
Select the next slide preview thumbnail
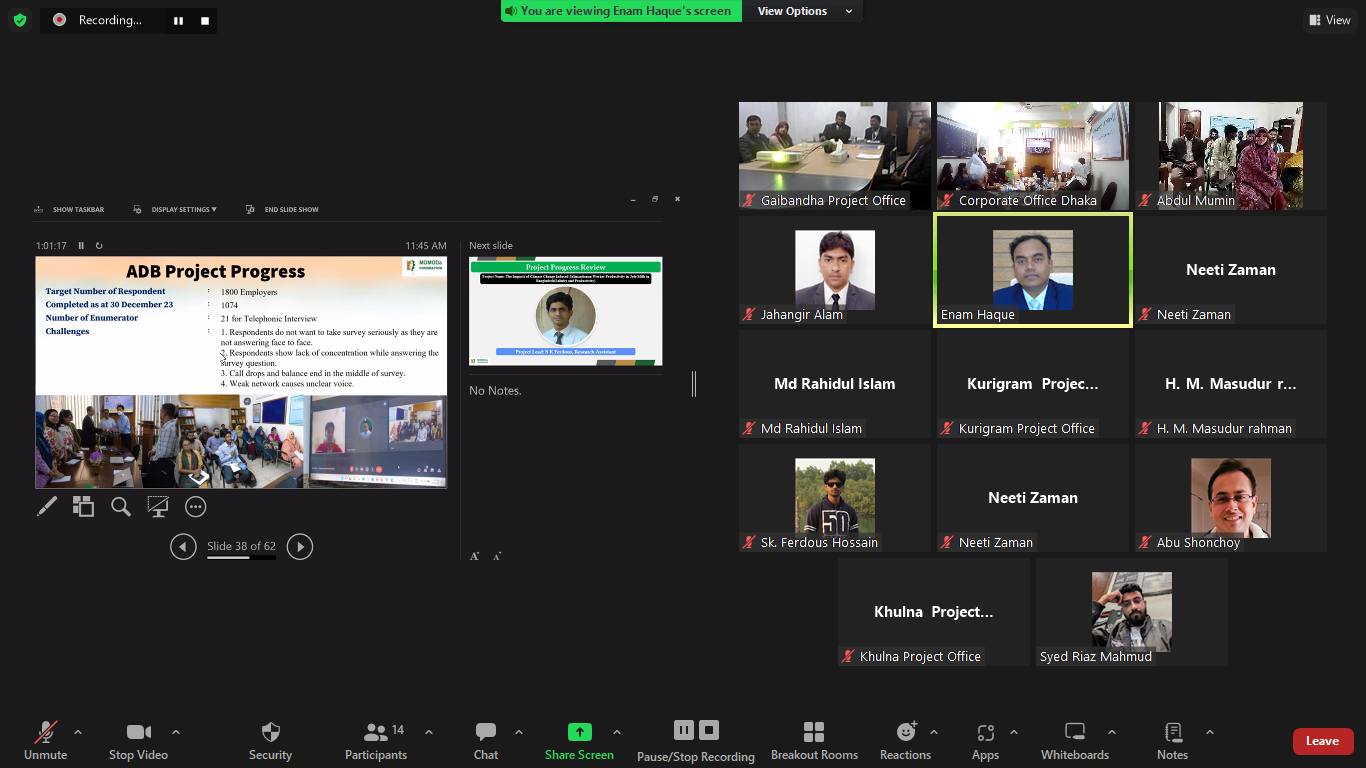565,311
